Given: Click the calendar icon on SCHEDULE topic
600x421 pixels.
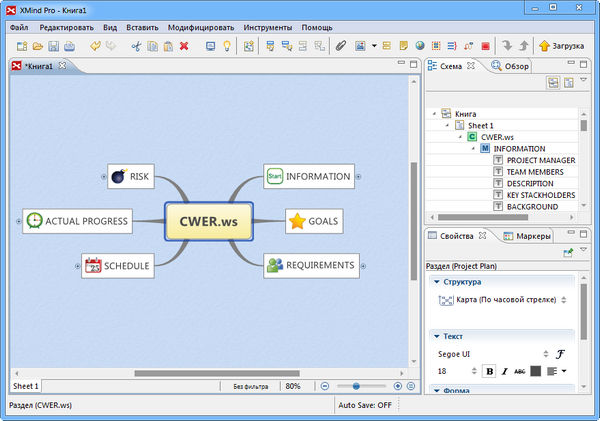Looking at the screenshot, I should point(93,266).
